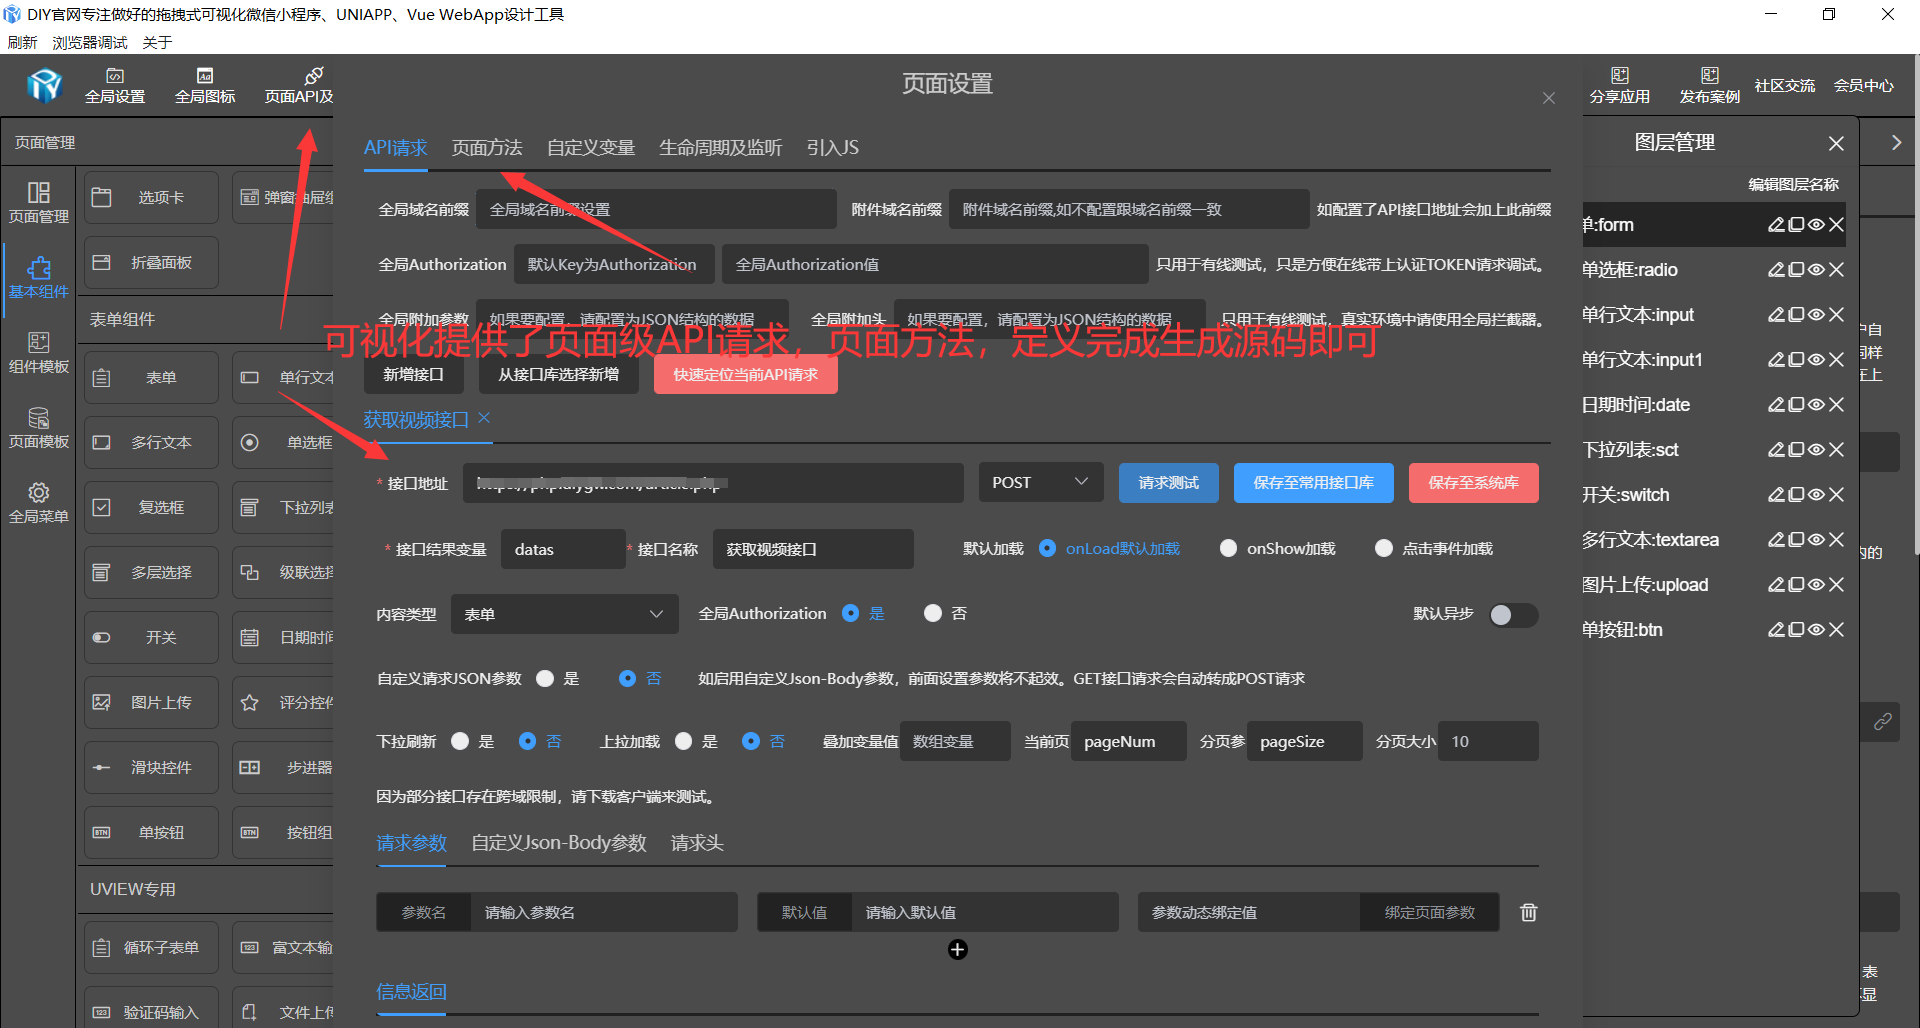Open 会员中心 link in top bar

(x=1863, y=86)
